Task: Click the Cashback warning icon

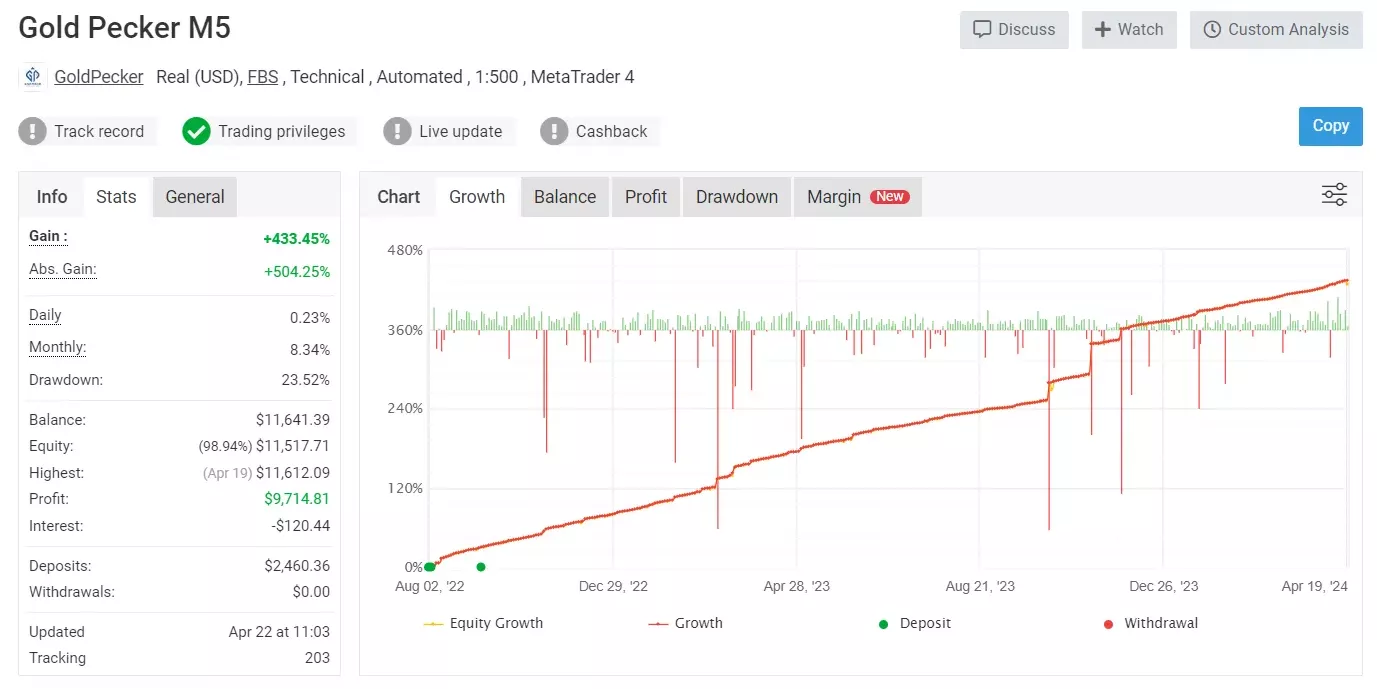Action: click(x=554, y=131)
